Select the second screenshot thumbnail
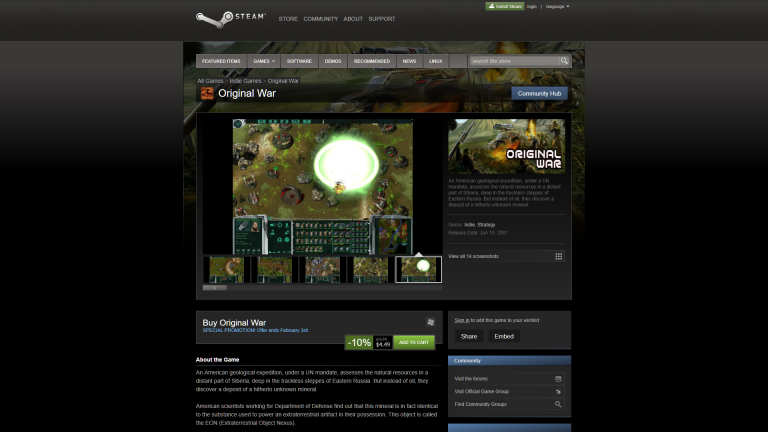Image resolution: width=768 pixels, height=432 pixels. (274, 269)
